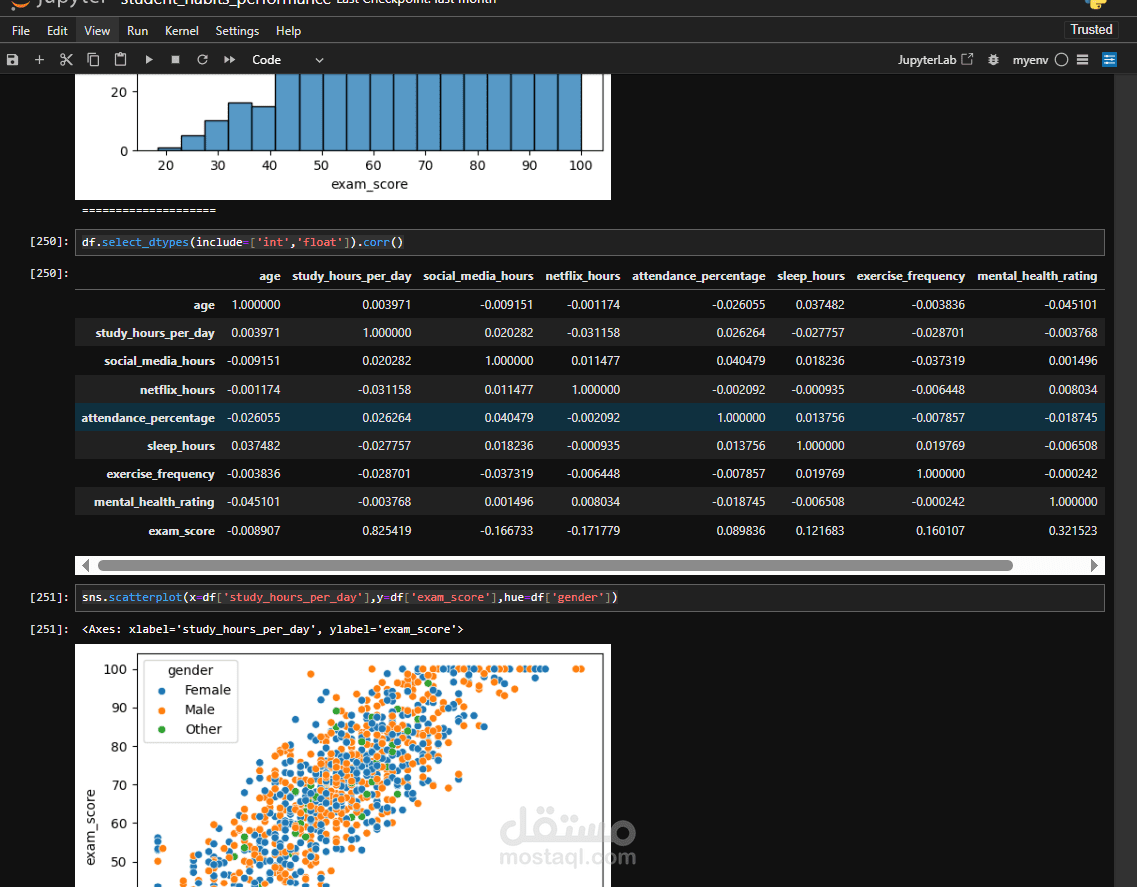This screenshot has width=1137, height=887.
Task: Restart kernel and run all cells
Action: (229, 59)
